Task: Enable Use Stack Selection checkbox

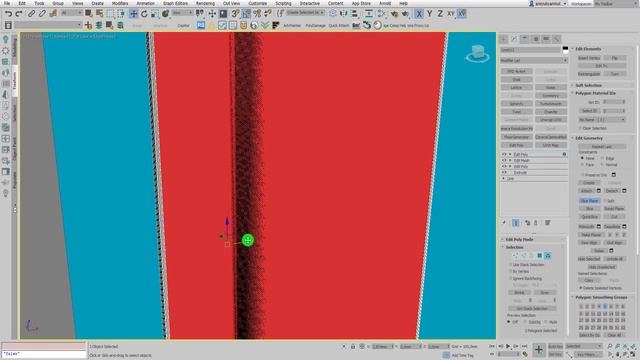Action: click(x=510, y=265)
